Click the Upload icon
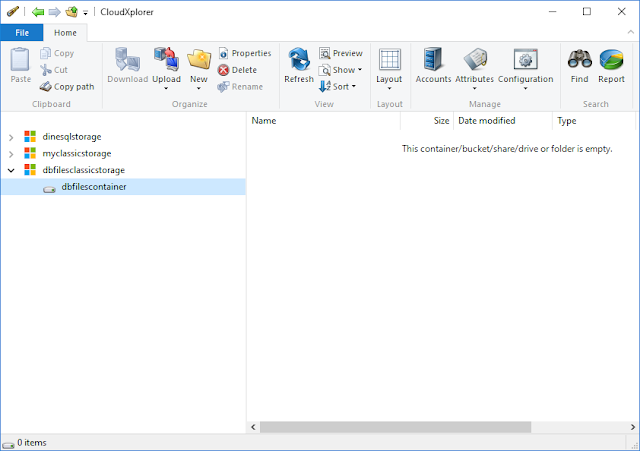The image size is (640, 451). pyautogui.click(x=166, y=60)
